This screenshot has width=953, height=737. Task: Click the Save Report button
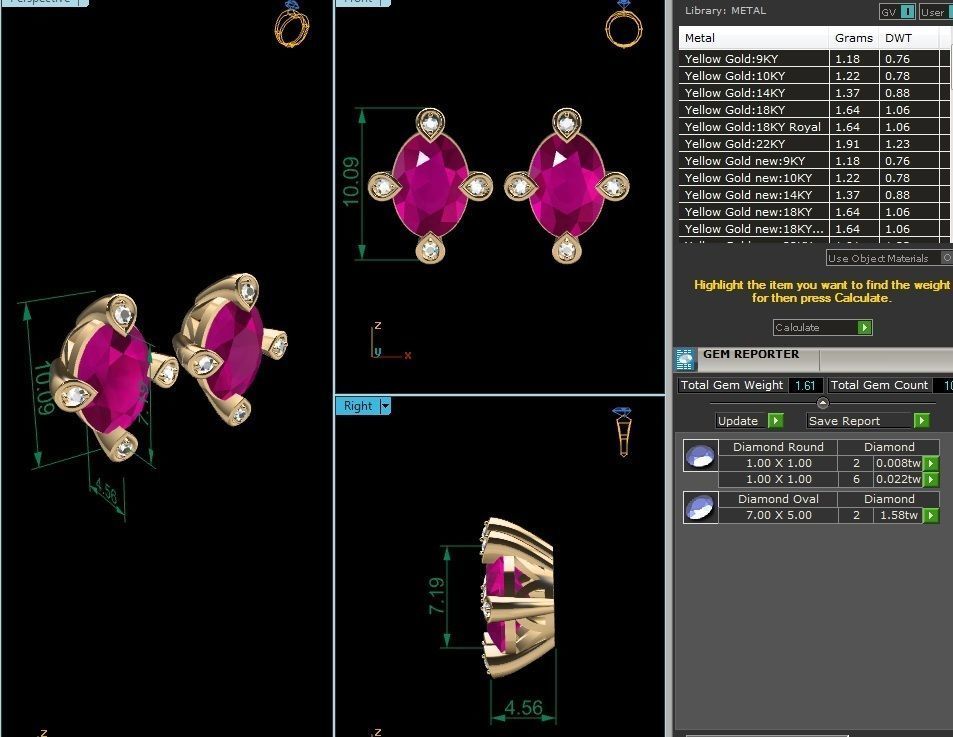point(868,420)
